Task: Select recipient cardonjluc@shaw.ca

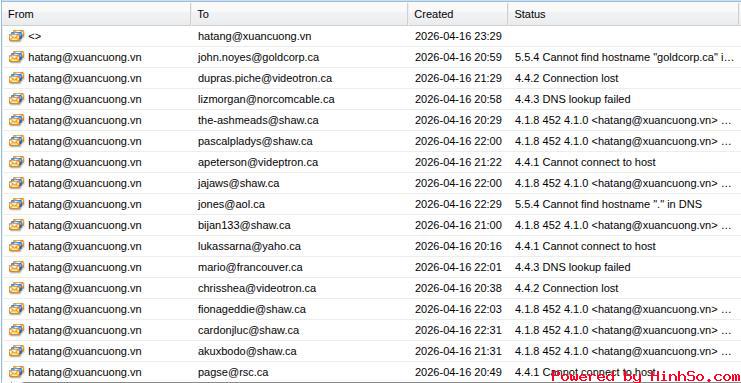Action: click(x=248, y=330)
